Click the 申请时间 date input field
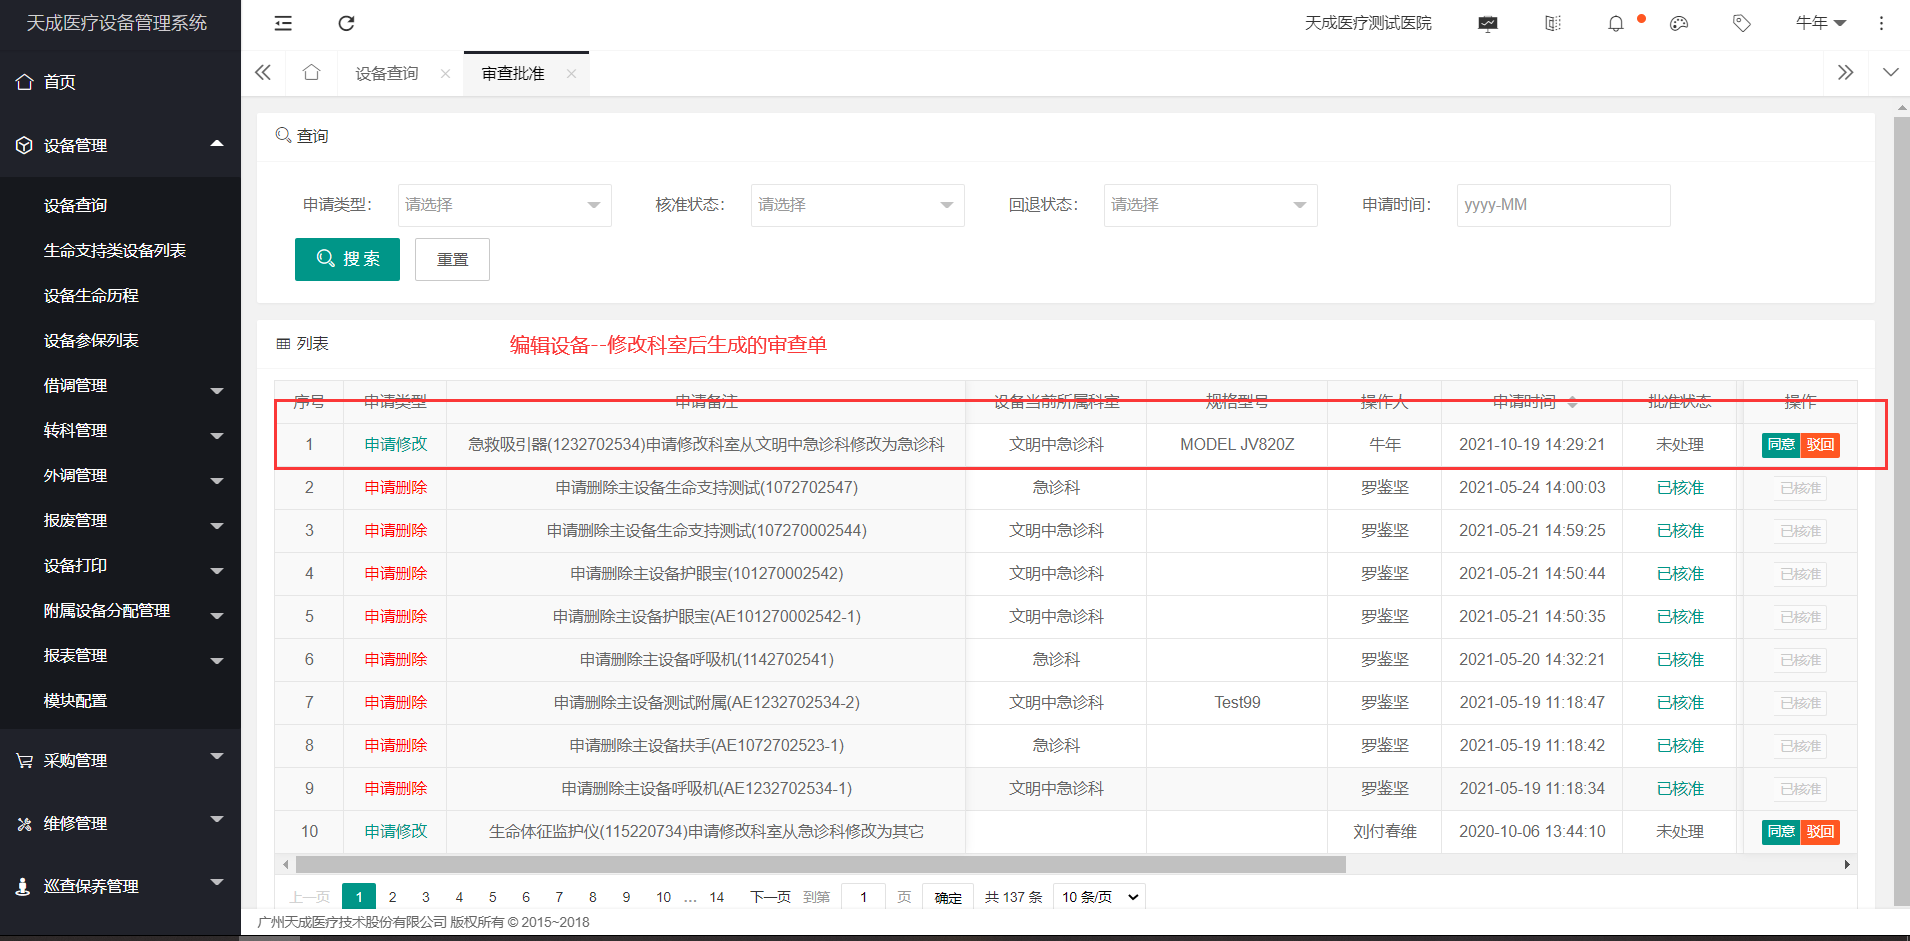The width and height of the screenshot is (1910, 941). pyautogui.click(x=1564, y=205)
